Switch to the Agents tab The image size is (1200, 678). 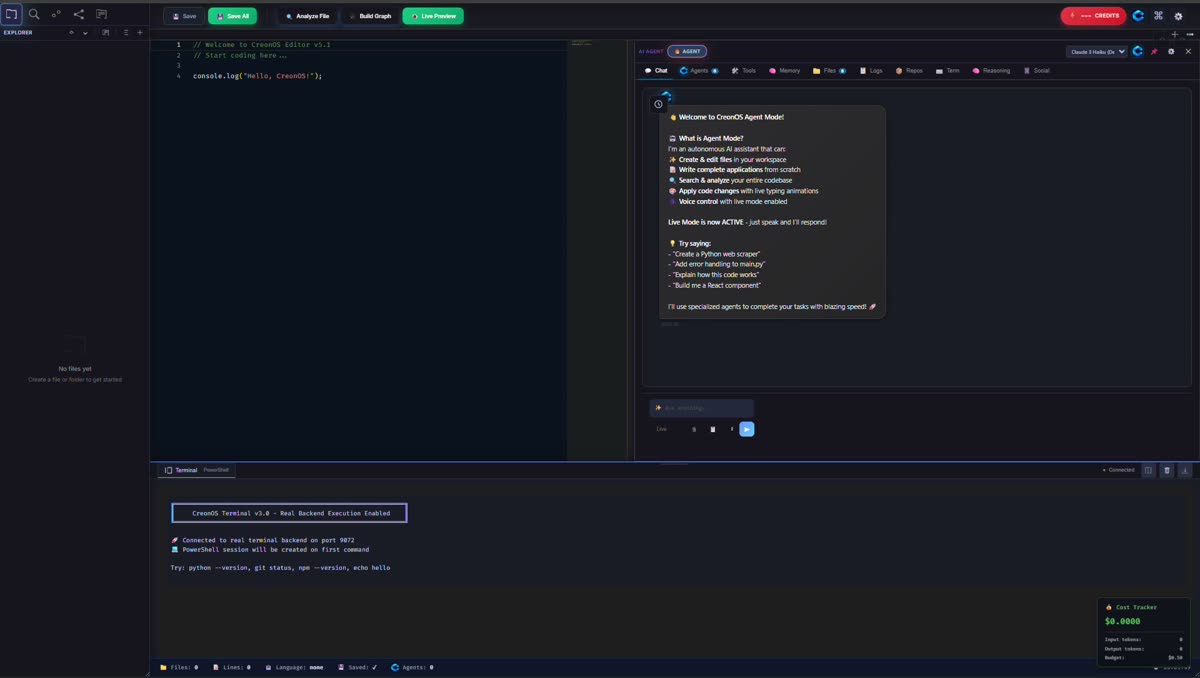coord(699,71)
